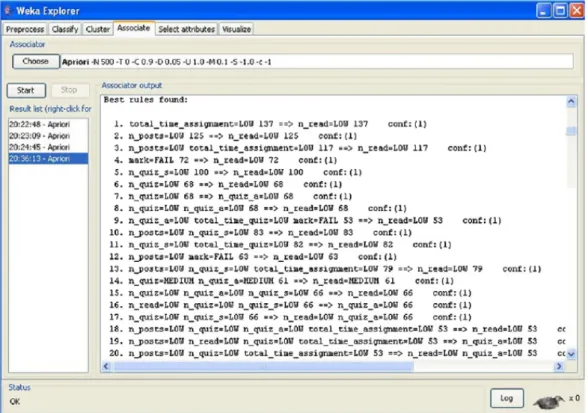The image size is (588, 413).
Task: Click rule 3 text in output
Action: pyautogui.click(x=300, y=148)
